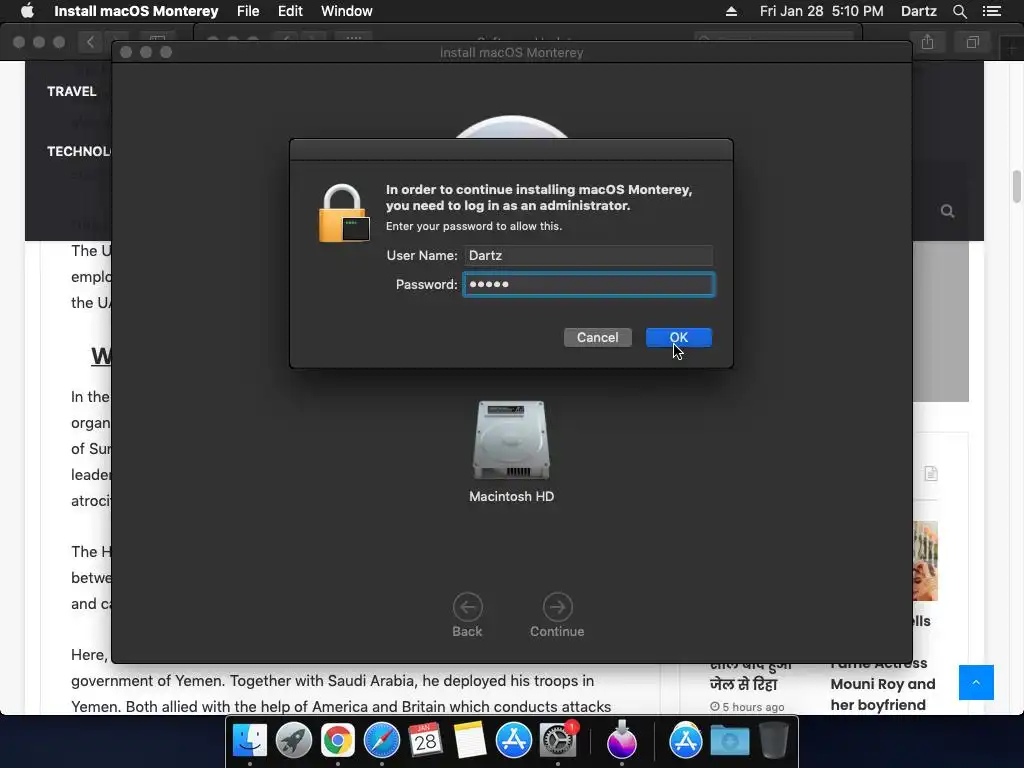Cancel the administrator password dialog
Viewport: 1024px width, 768px height.
598,338
